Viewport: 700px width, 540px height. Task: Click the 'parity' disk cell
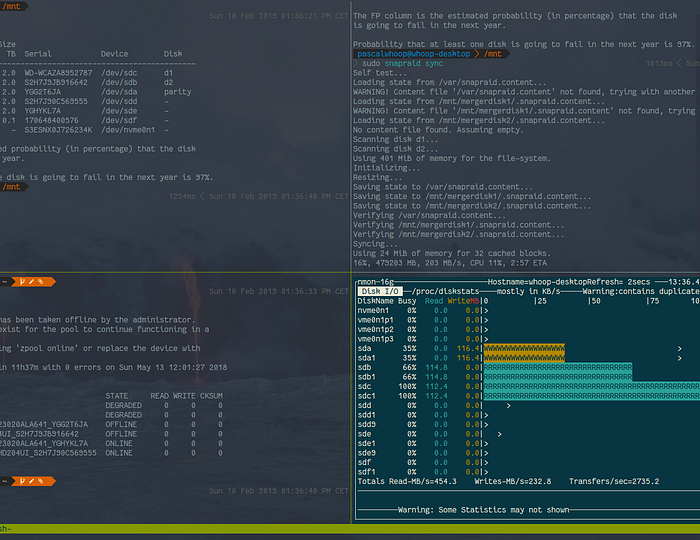click(x=177, y=92)
